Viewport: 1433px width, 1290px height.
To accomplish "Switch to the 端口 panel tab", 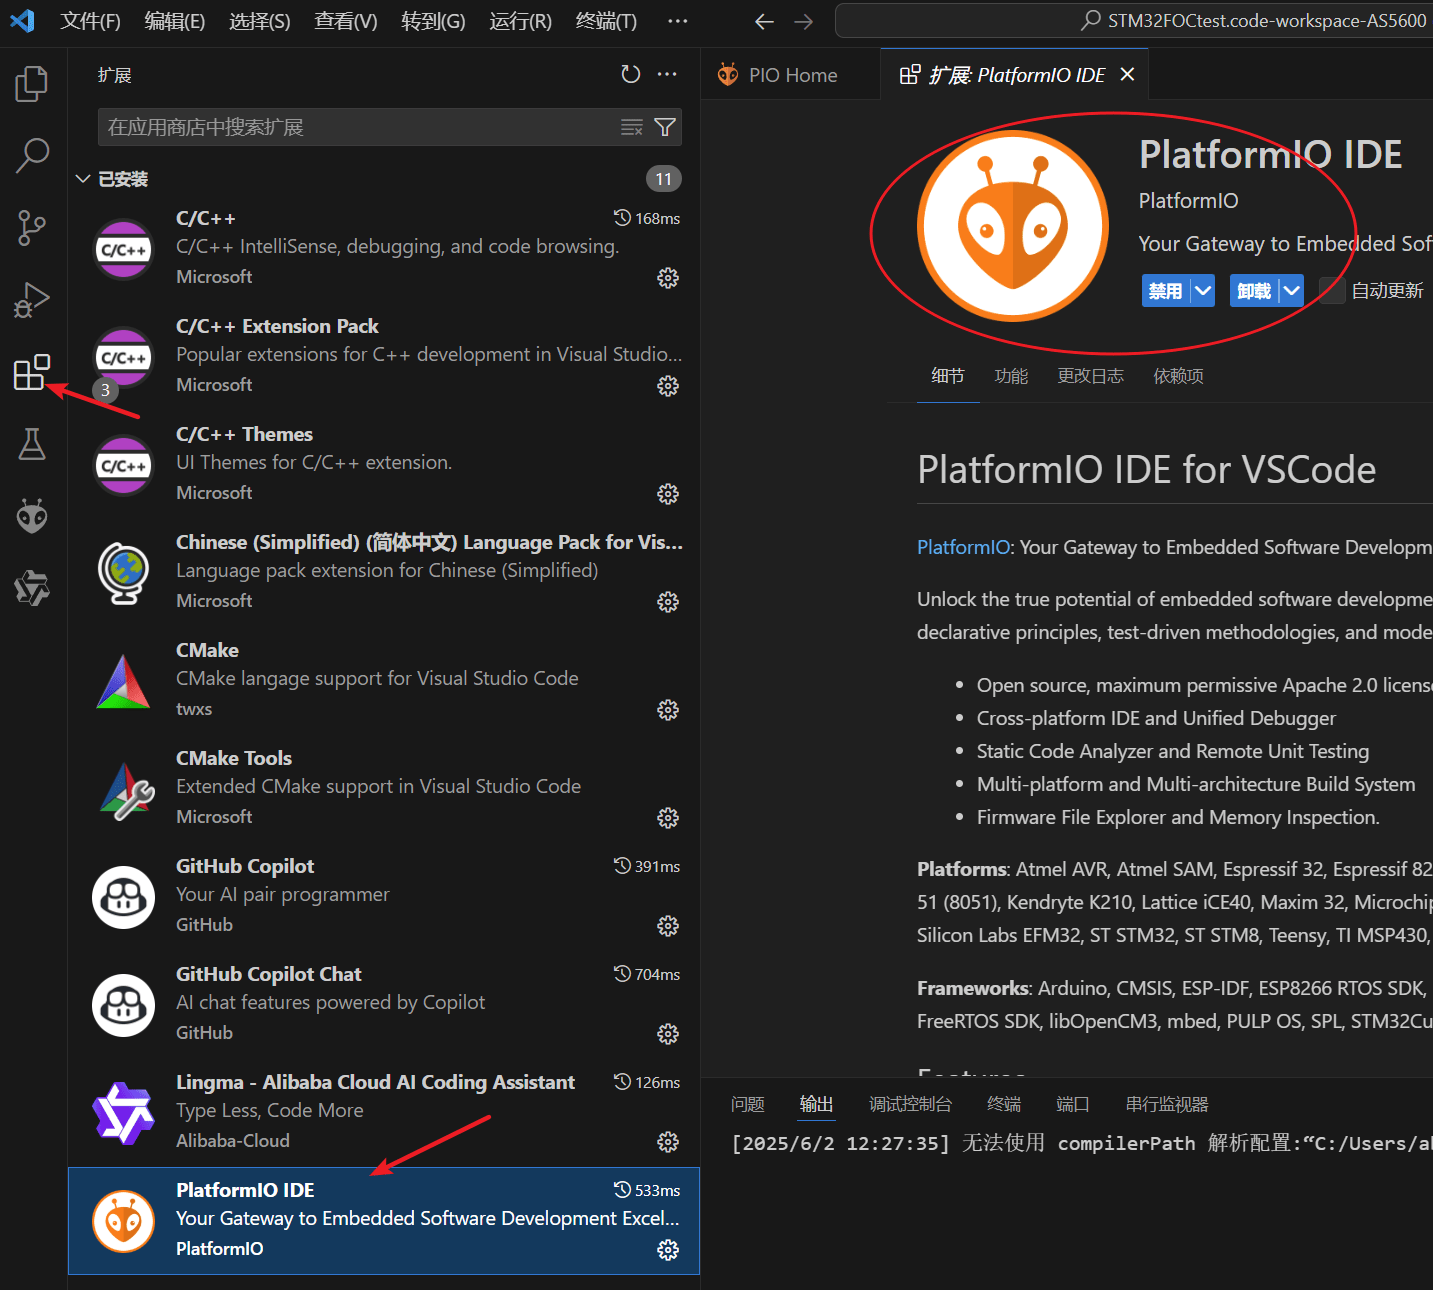I will click(x=1073, y=1104).
